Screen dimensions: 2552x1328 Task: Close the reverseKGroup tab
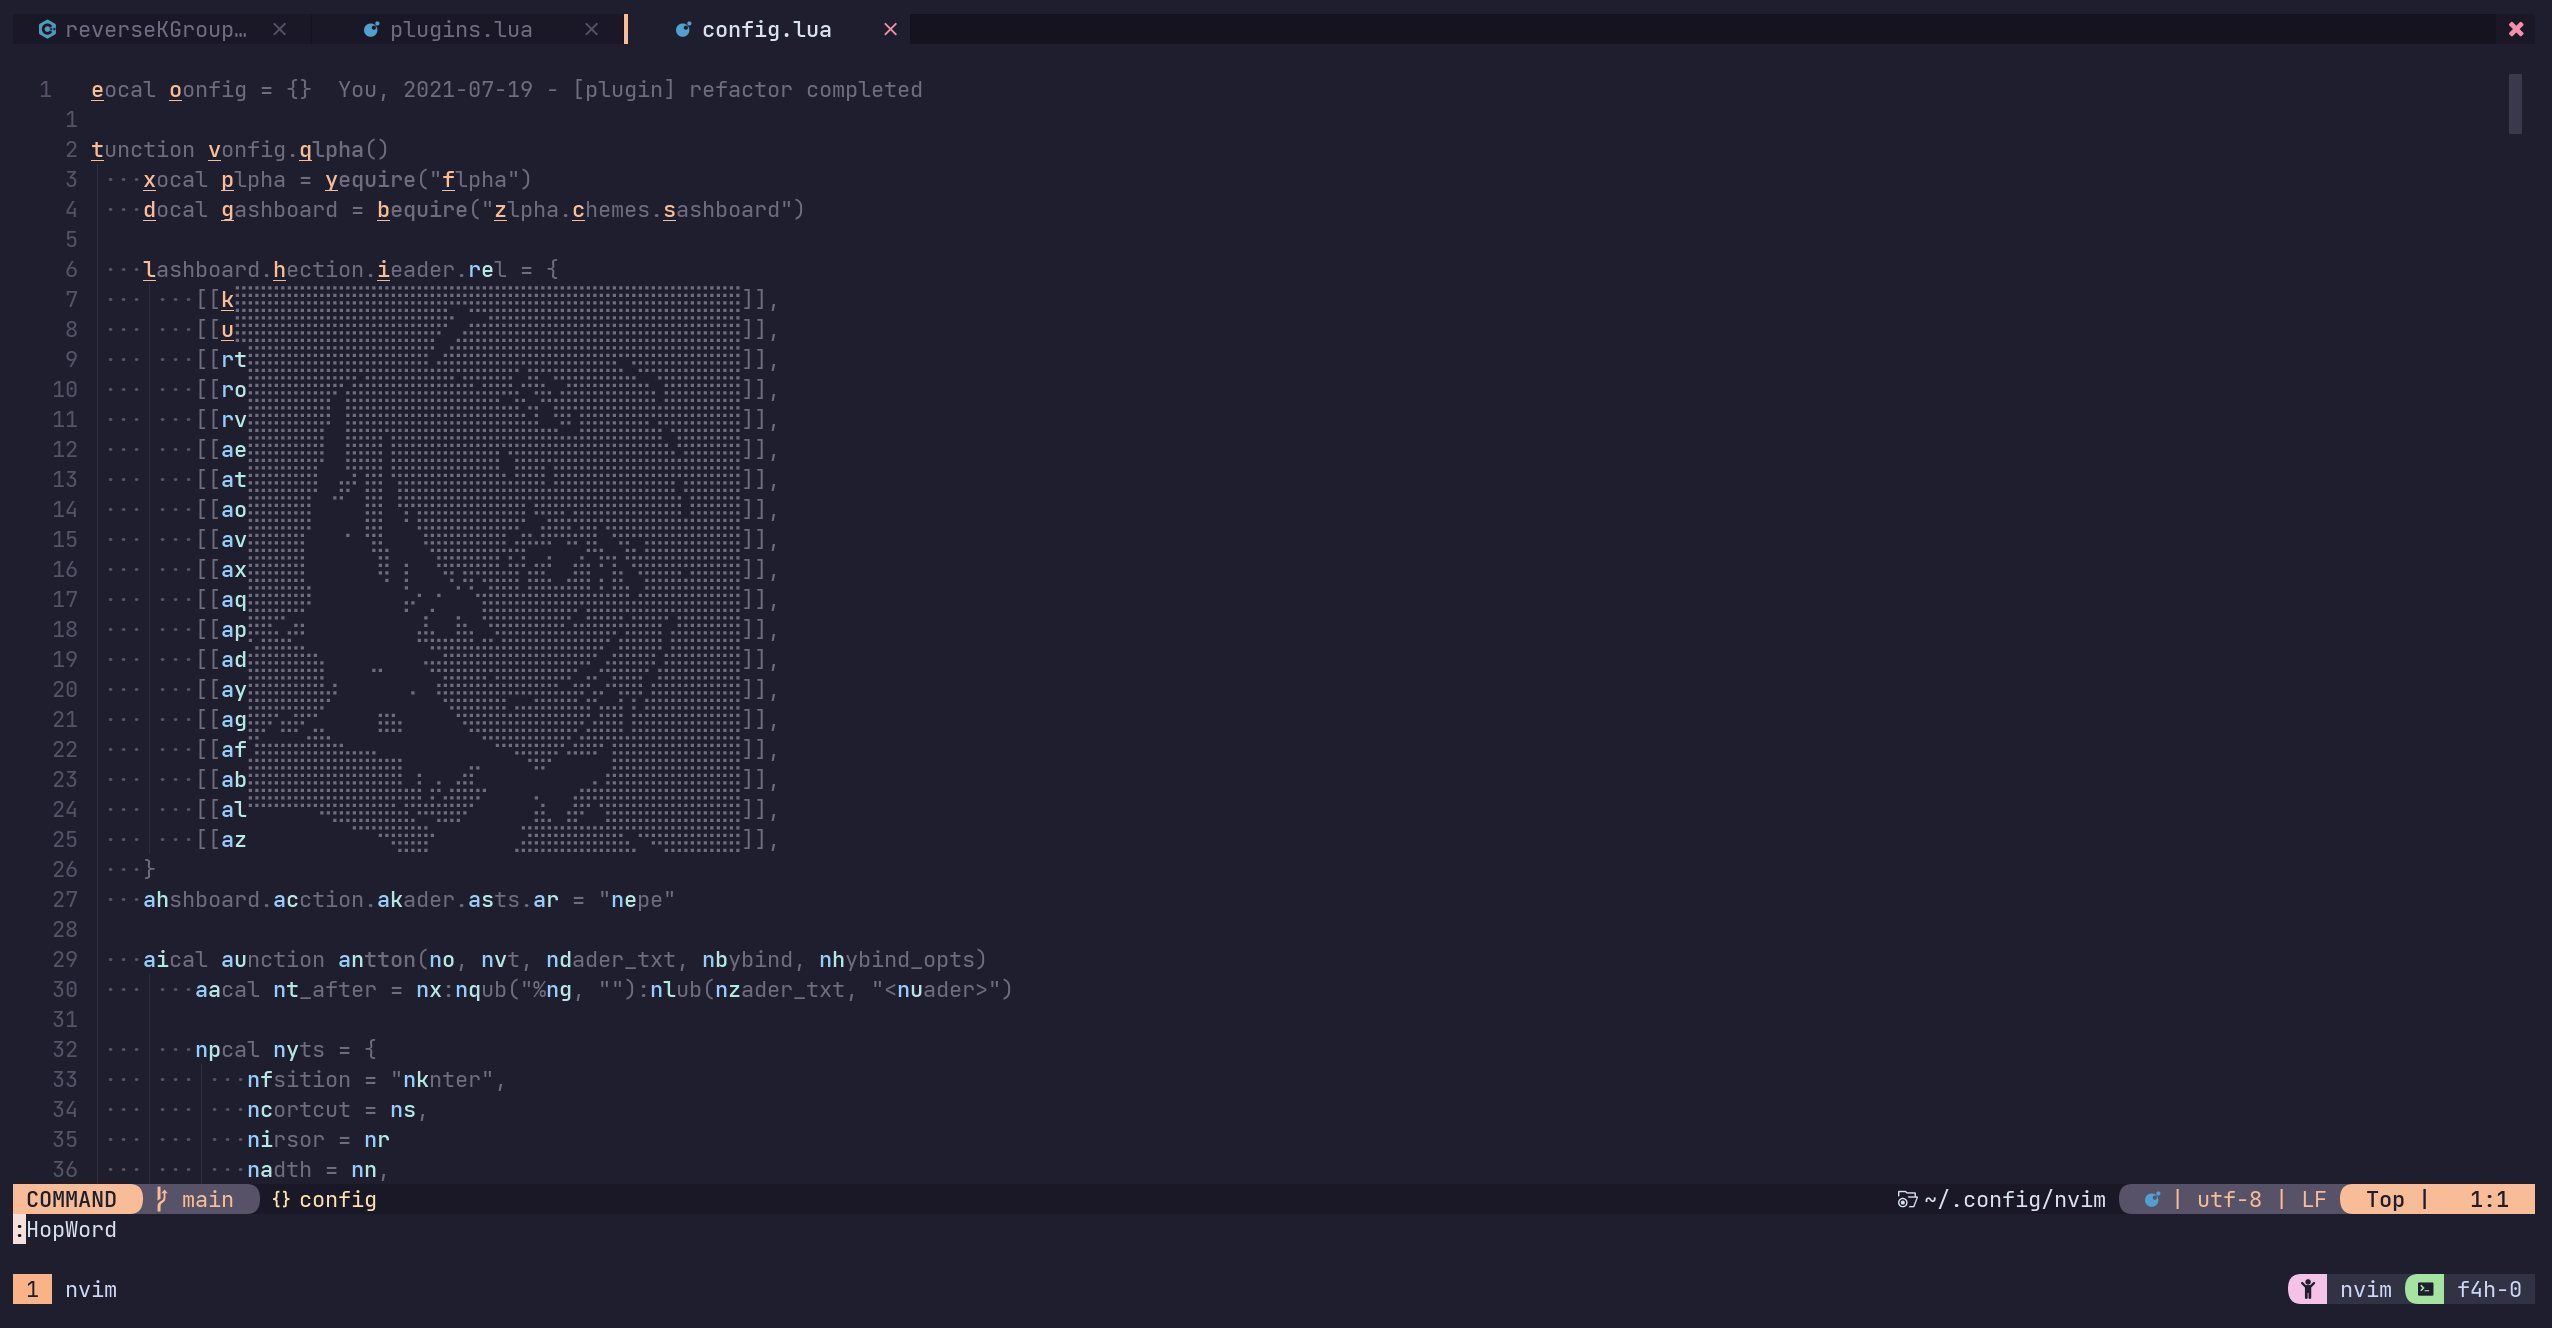280,30
